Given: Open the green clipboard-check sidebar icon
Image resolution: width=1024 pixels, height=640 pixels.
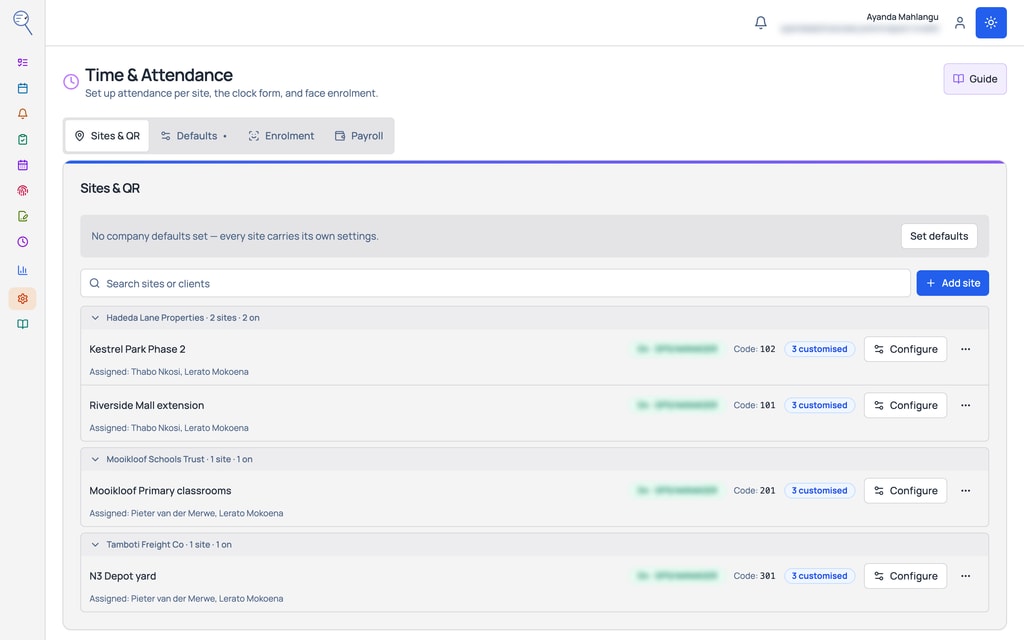Looking at the screenshot, I should [22, 139].
